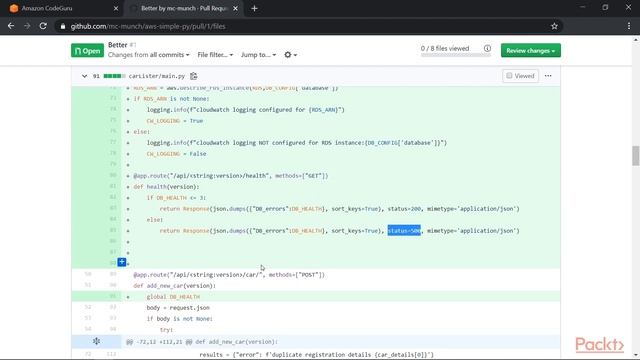Click 'global DB_HEALTH' added line
Viewport: 640px width, 360px height.
point(173,297)
